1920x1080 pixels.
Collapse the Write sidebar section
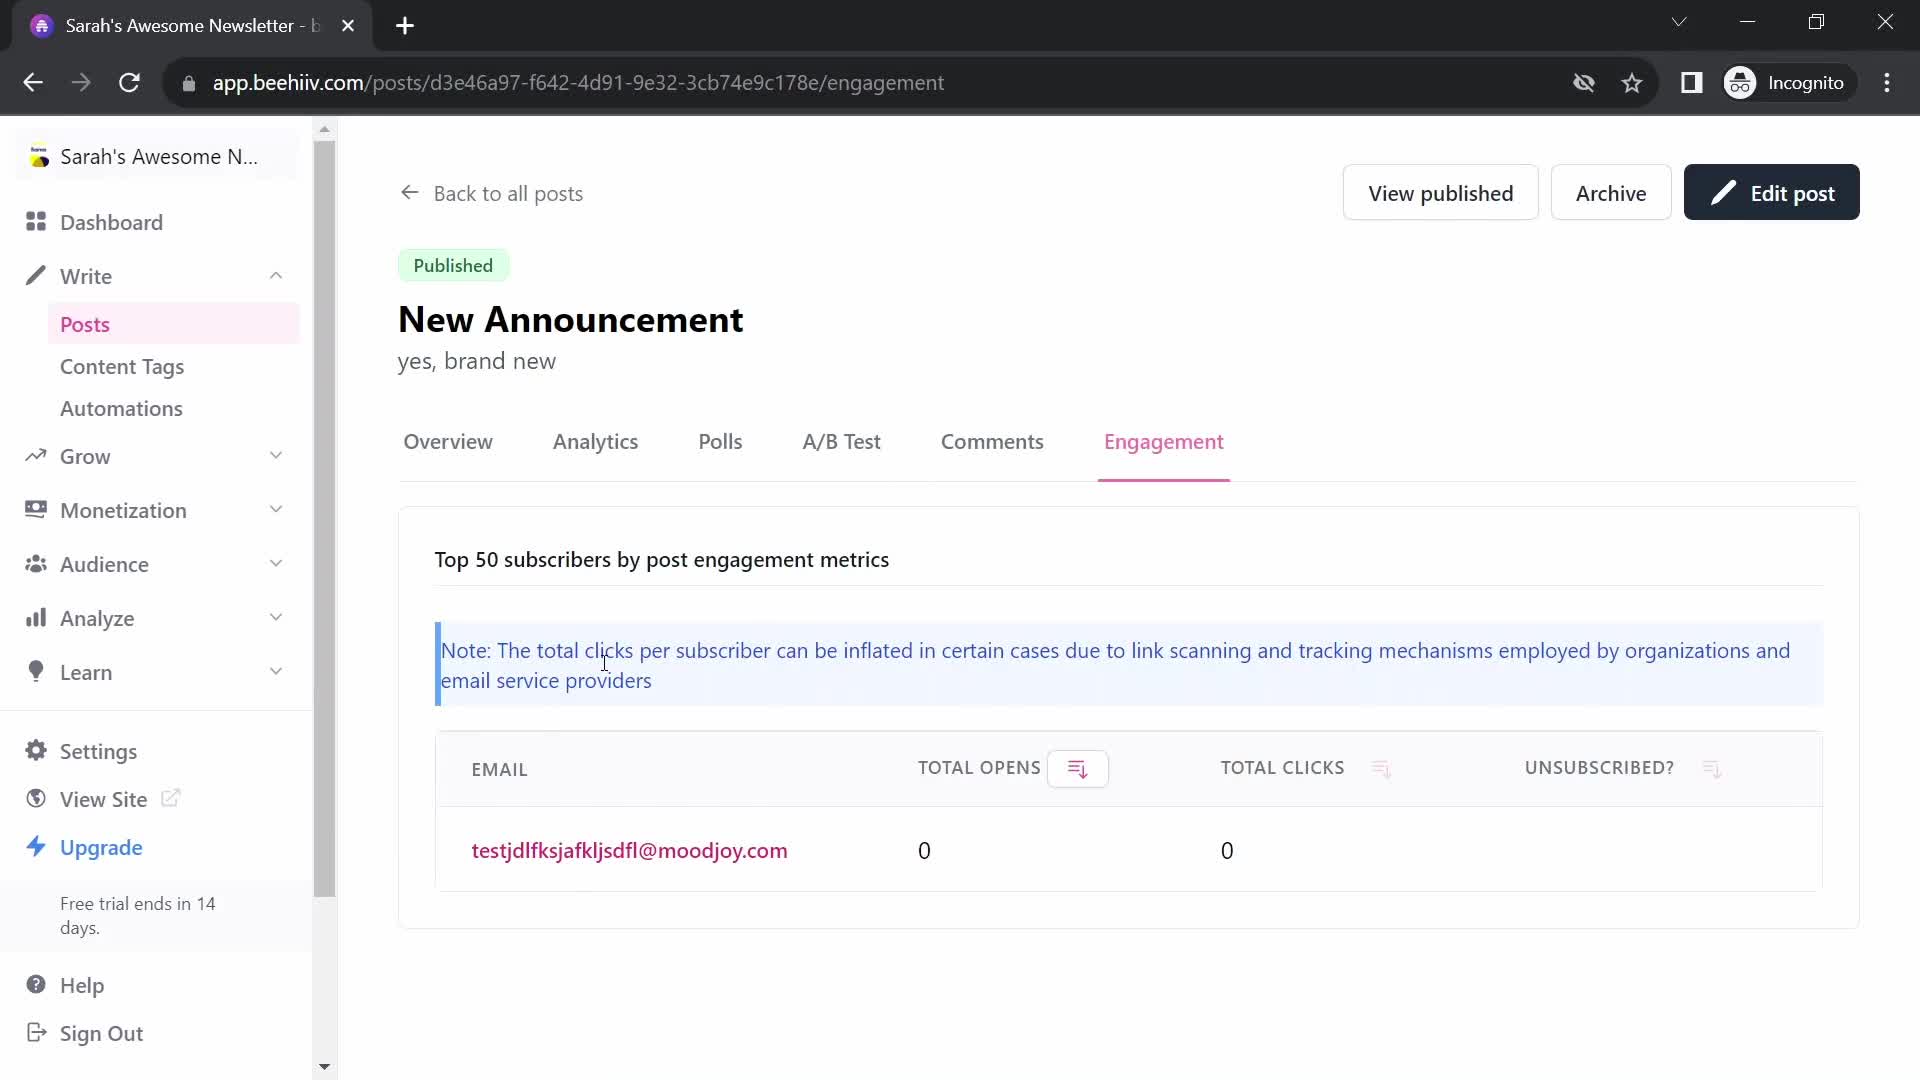pos(276,276)
